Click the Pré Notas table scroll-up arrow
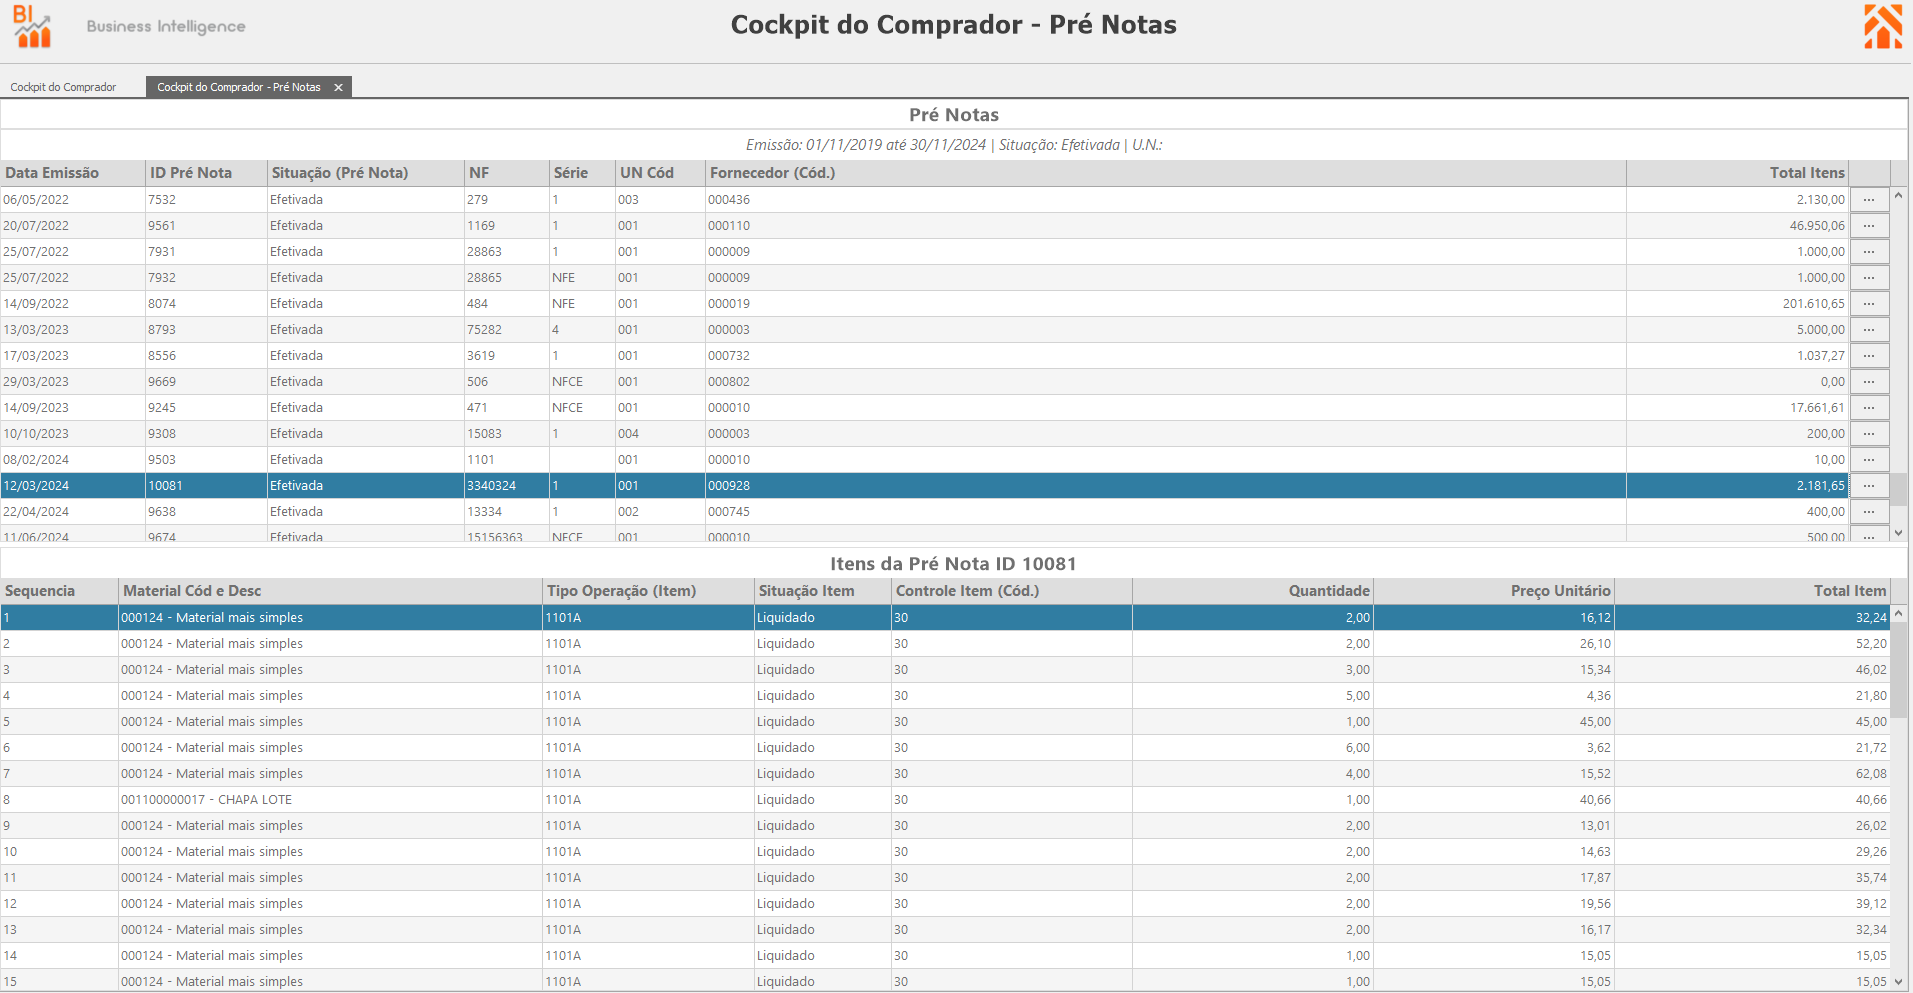 (x=1898, y=195)
